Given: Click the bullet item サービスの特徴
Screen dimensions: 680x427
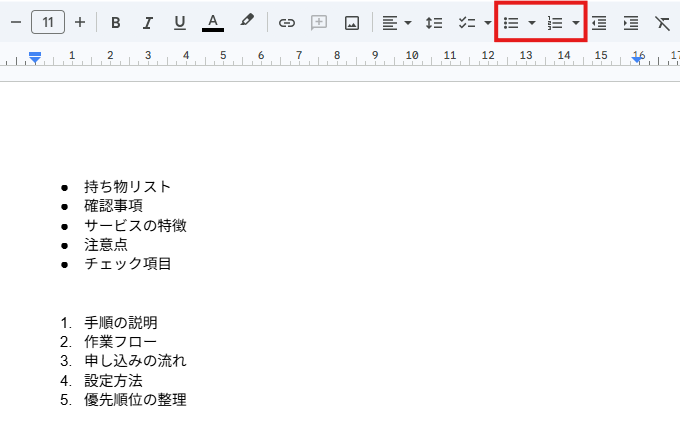Looking at the screenshot, I should (x=135, y=225).
